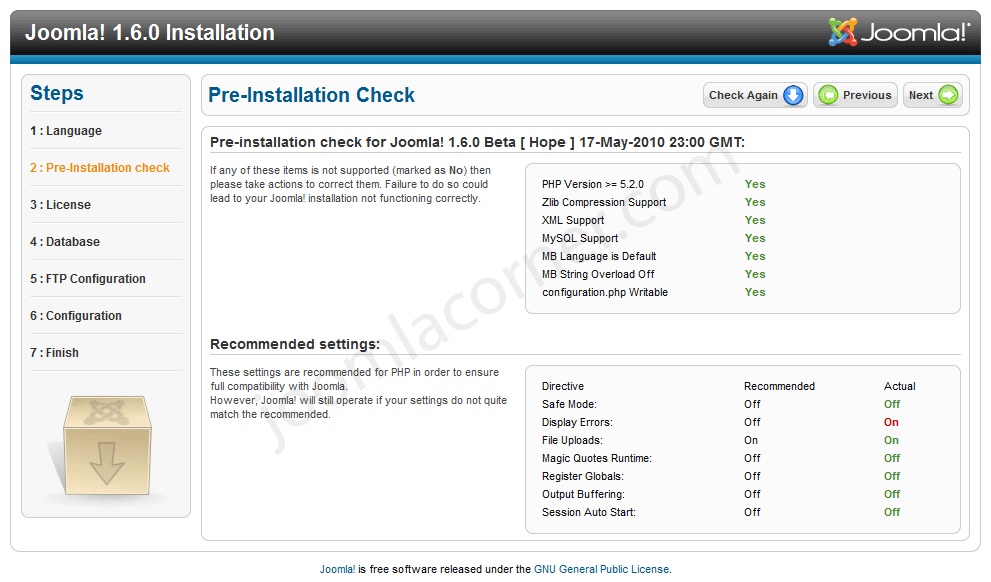Click the 'Magic Quotes Runtime:' directive label
This screenshot has width=991, height=582.
(x=597, y=458)
